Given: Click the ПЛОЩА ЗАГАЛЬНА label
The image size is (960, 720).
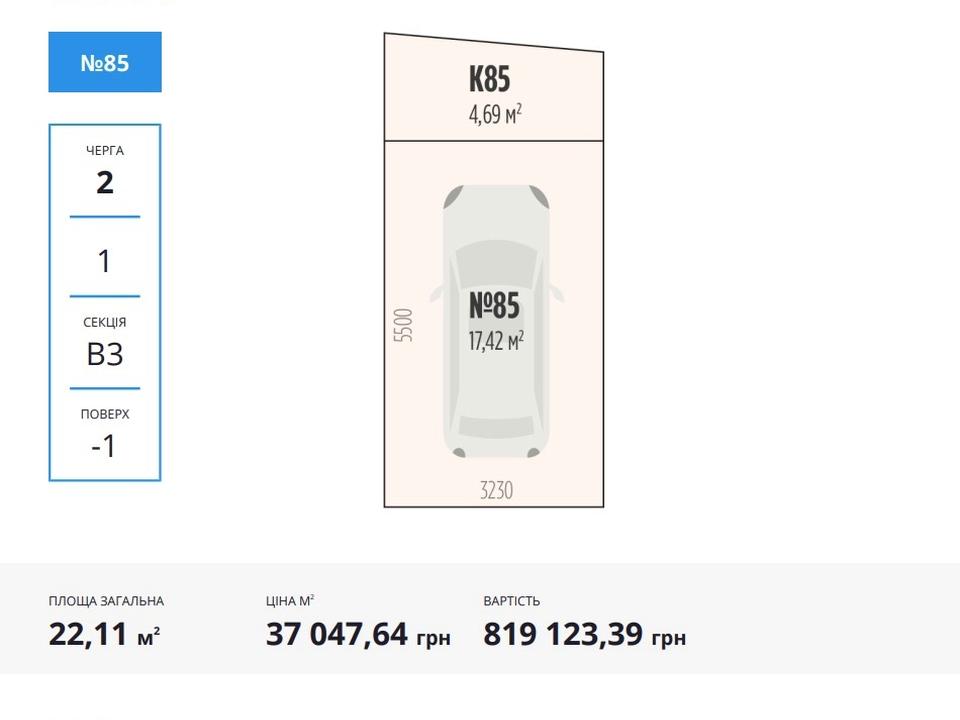Looking at the screenshot, I should [106, 601].
